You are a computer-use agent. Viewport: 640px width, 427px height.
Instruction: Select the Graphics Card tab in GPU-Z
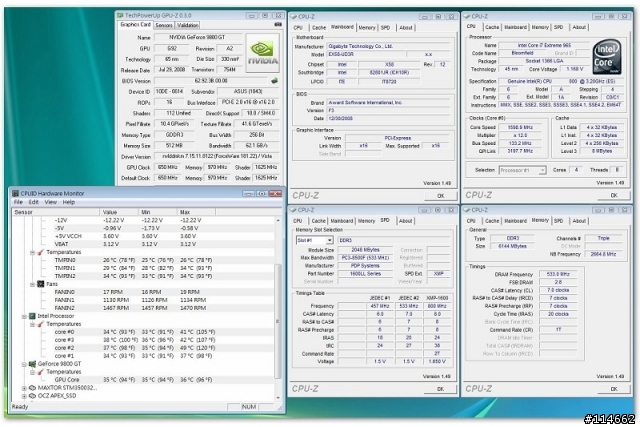click(136, 24)
